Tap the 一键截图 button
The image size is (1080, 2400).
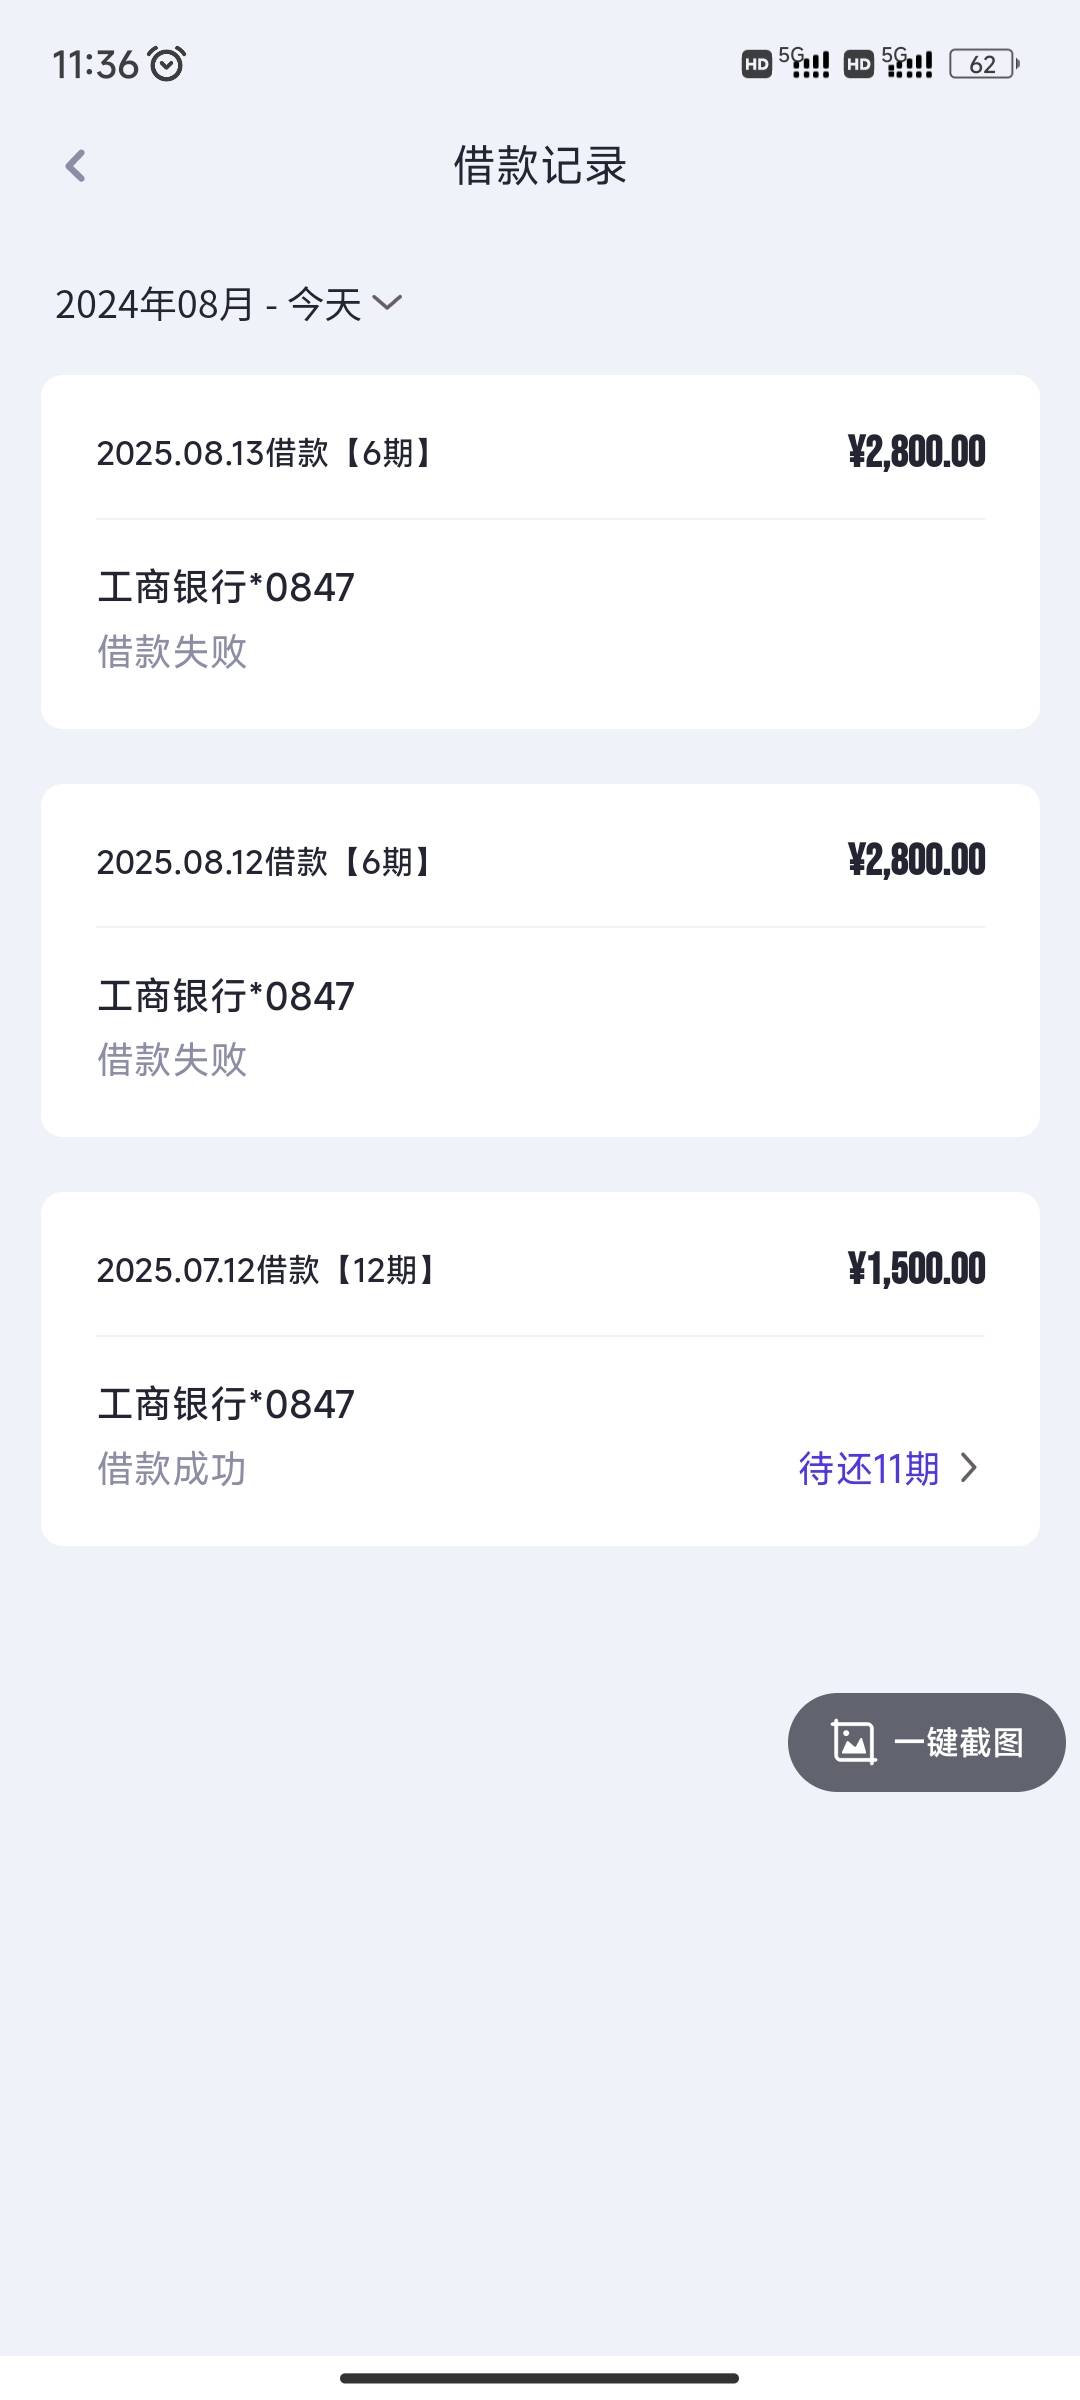pyautogui.click(x=927, y=1742)
